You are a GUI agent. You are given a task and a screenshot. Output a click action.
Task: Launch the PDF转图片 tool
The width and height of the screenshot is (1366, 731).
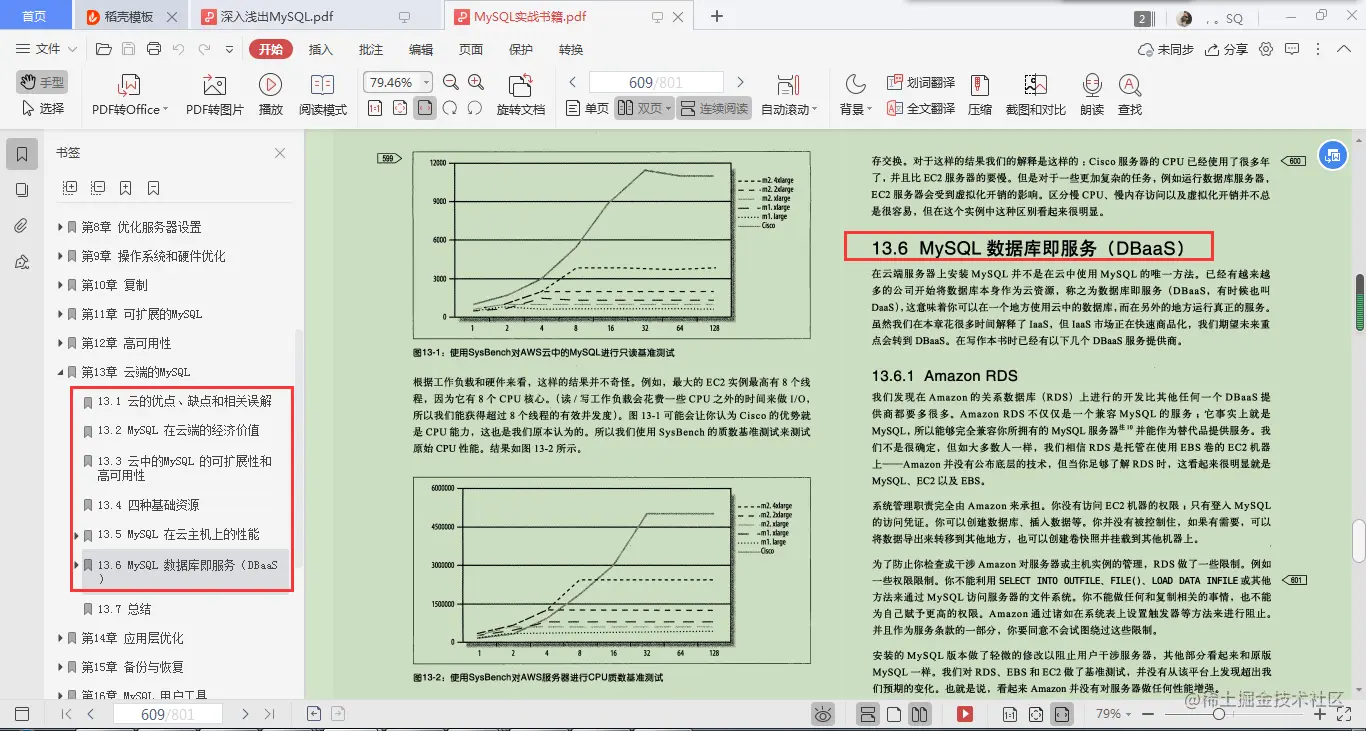214,95
